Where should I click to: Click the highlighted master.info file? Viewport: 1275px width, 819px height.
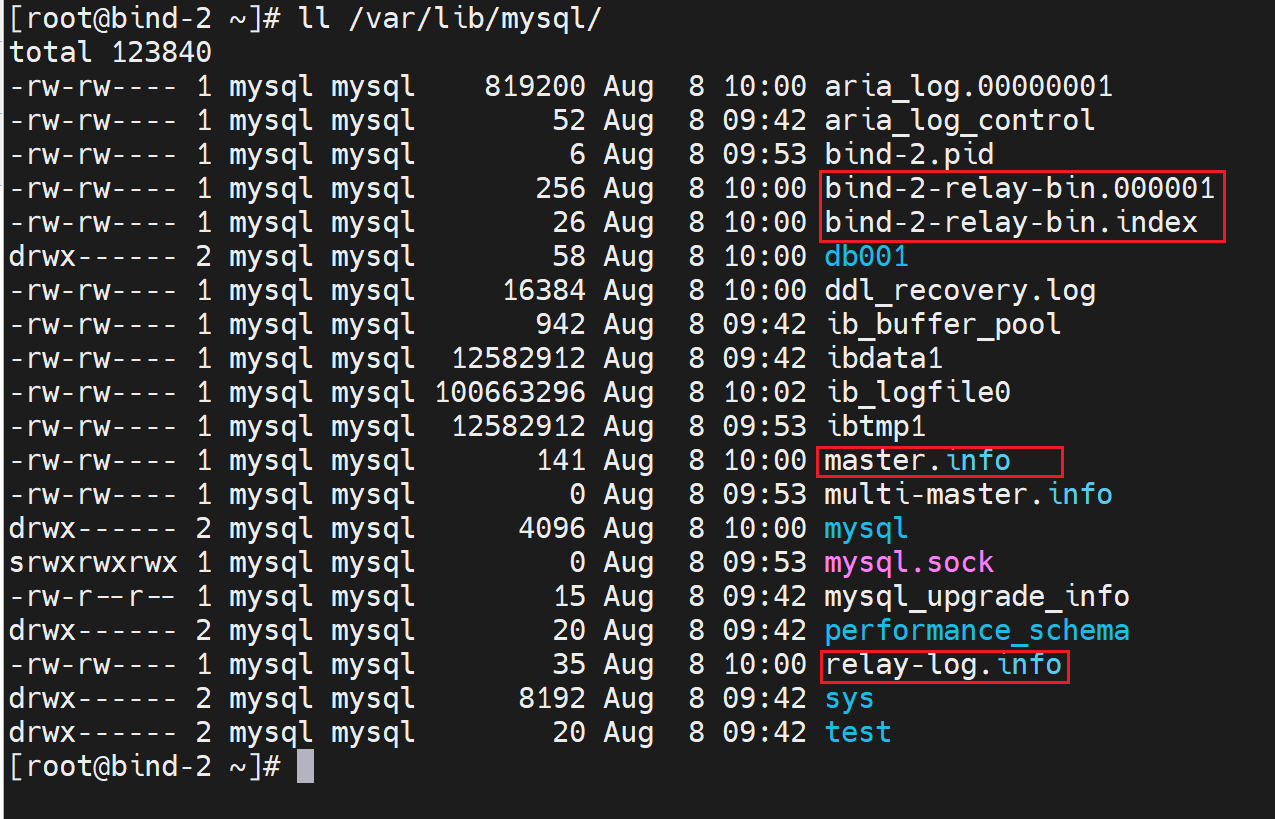point(917,461)
